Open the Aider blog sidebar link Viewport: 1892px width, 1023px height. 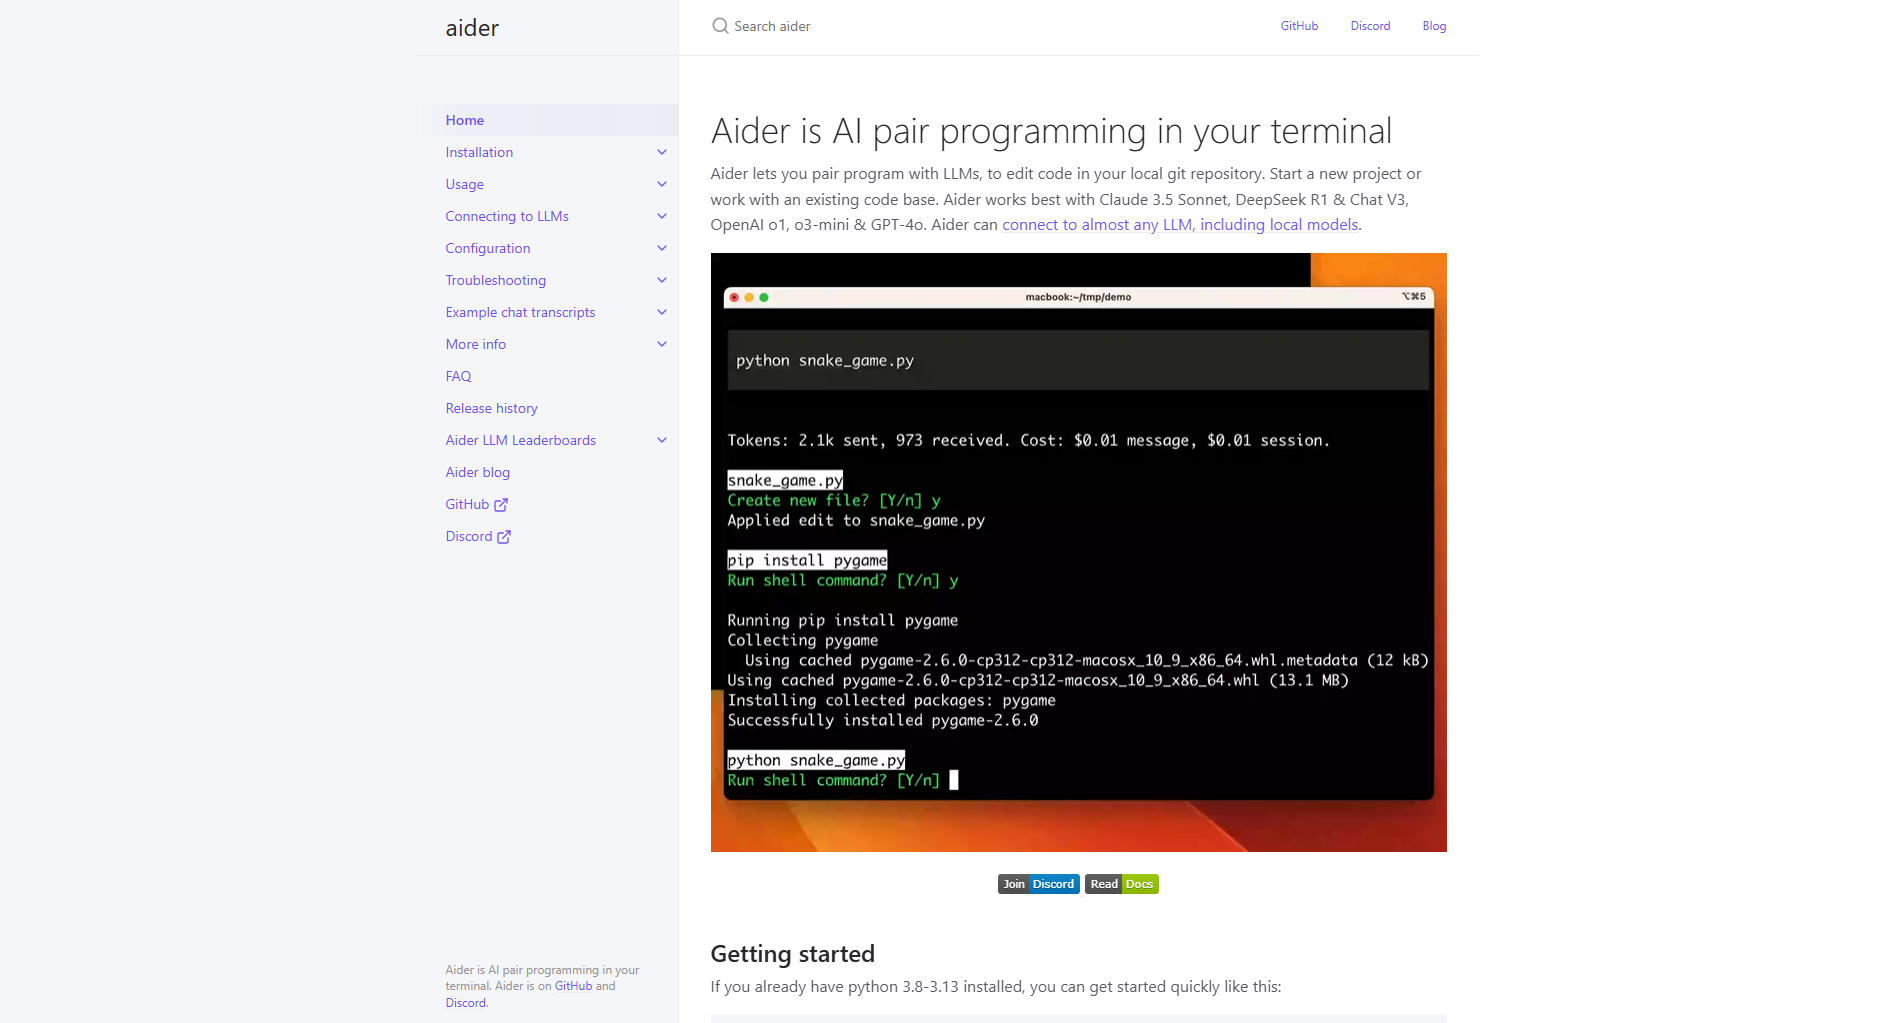478,472
